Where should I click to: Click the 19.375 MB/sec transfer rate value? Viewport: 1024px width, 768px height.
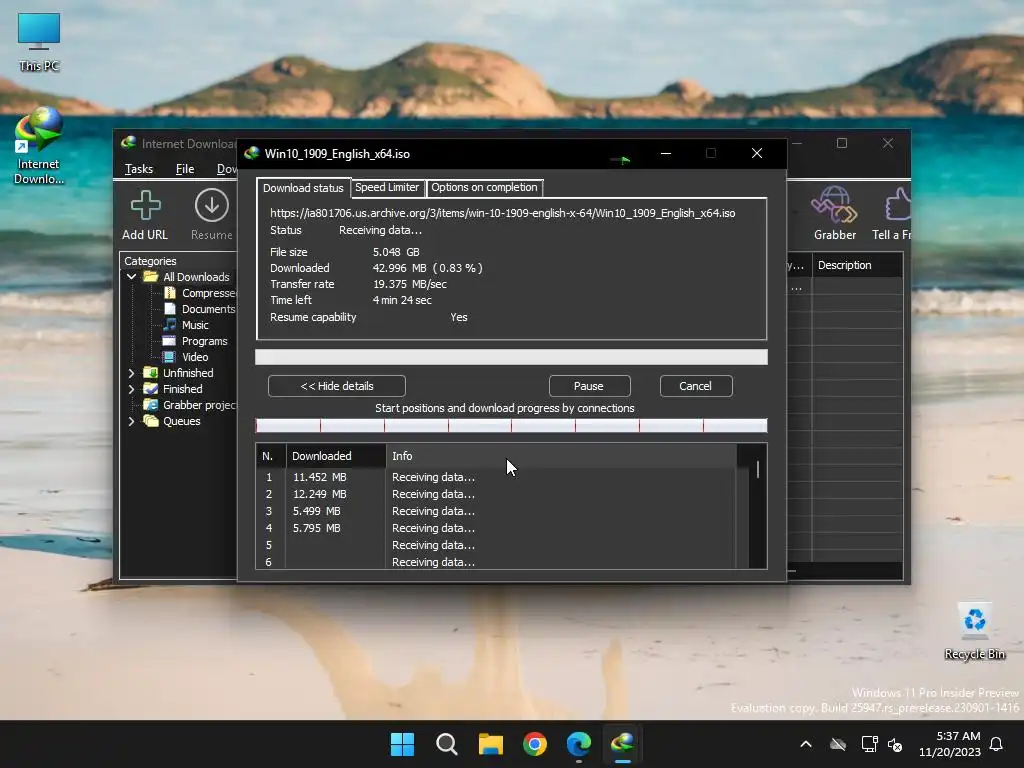[409, 284]
